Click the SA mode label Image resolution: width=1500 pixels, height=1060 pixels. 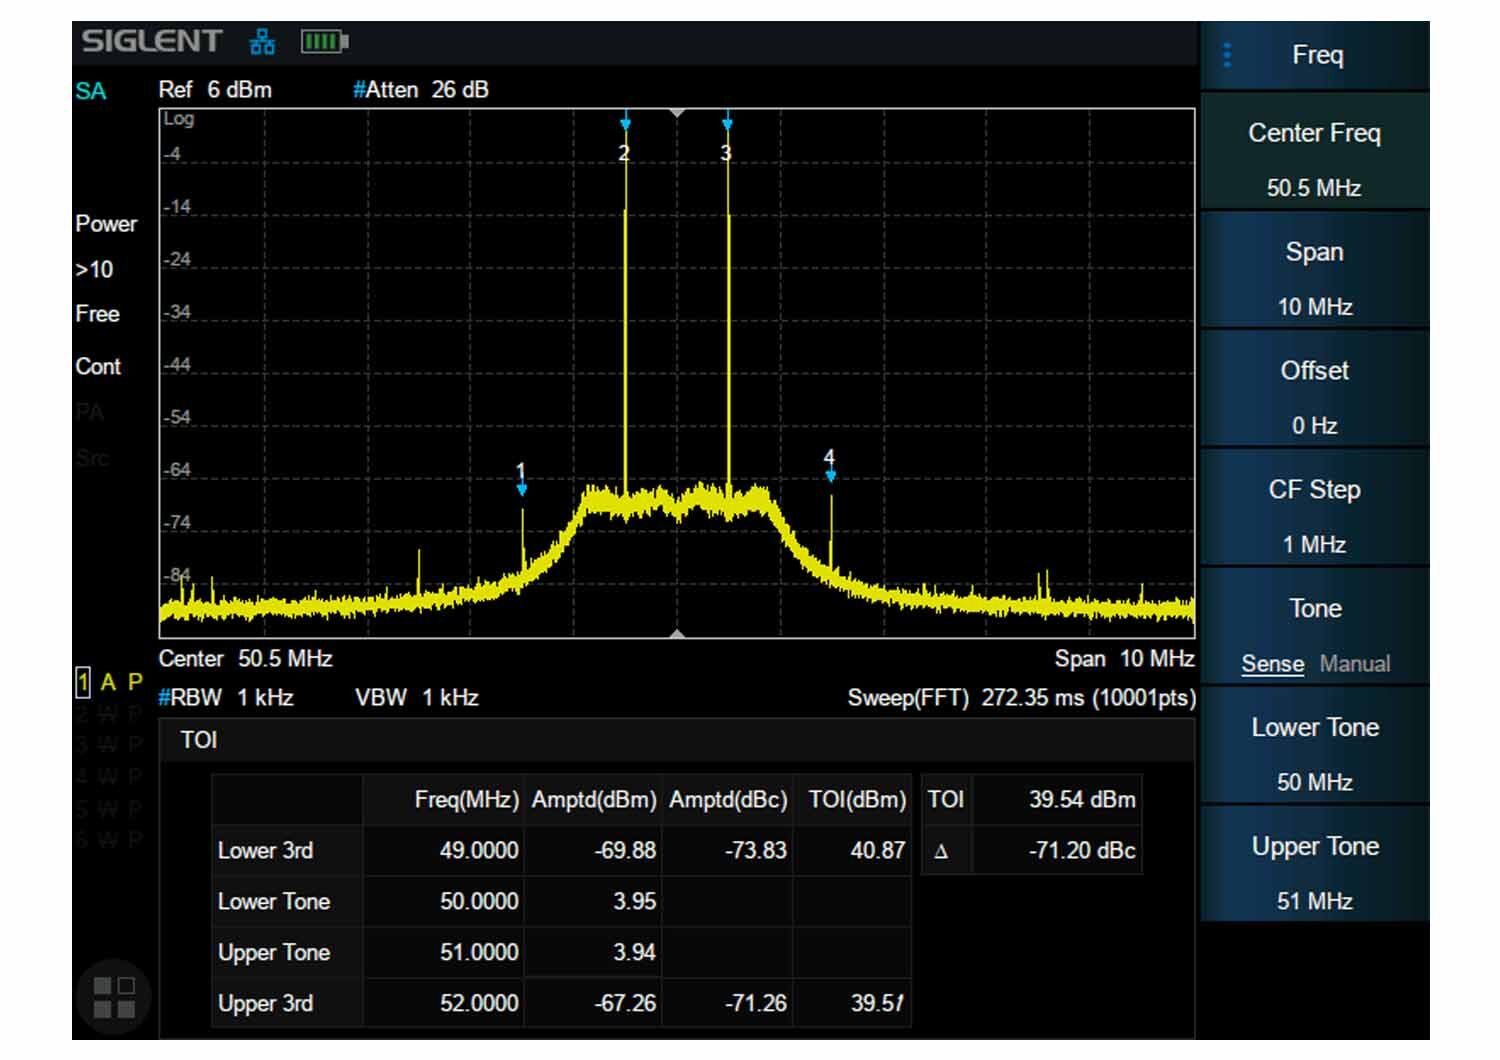(90, 91)
